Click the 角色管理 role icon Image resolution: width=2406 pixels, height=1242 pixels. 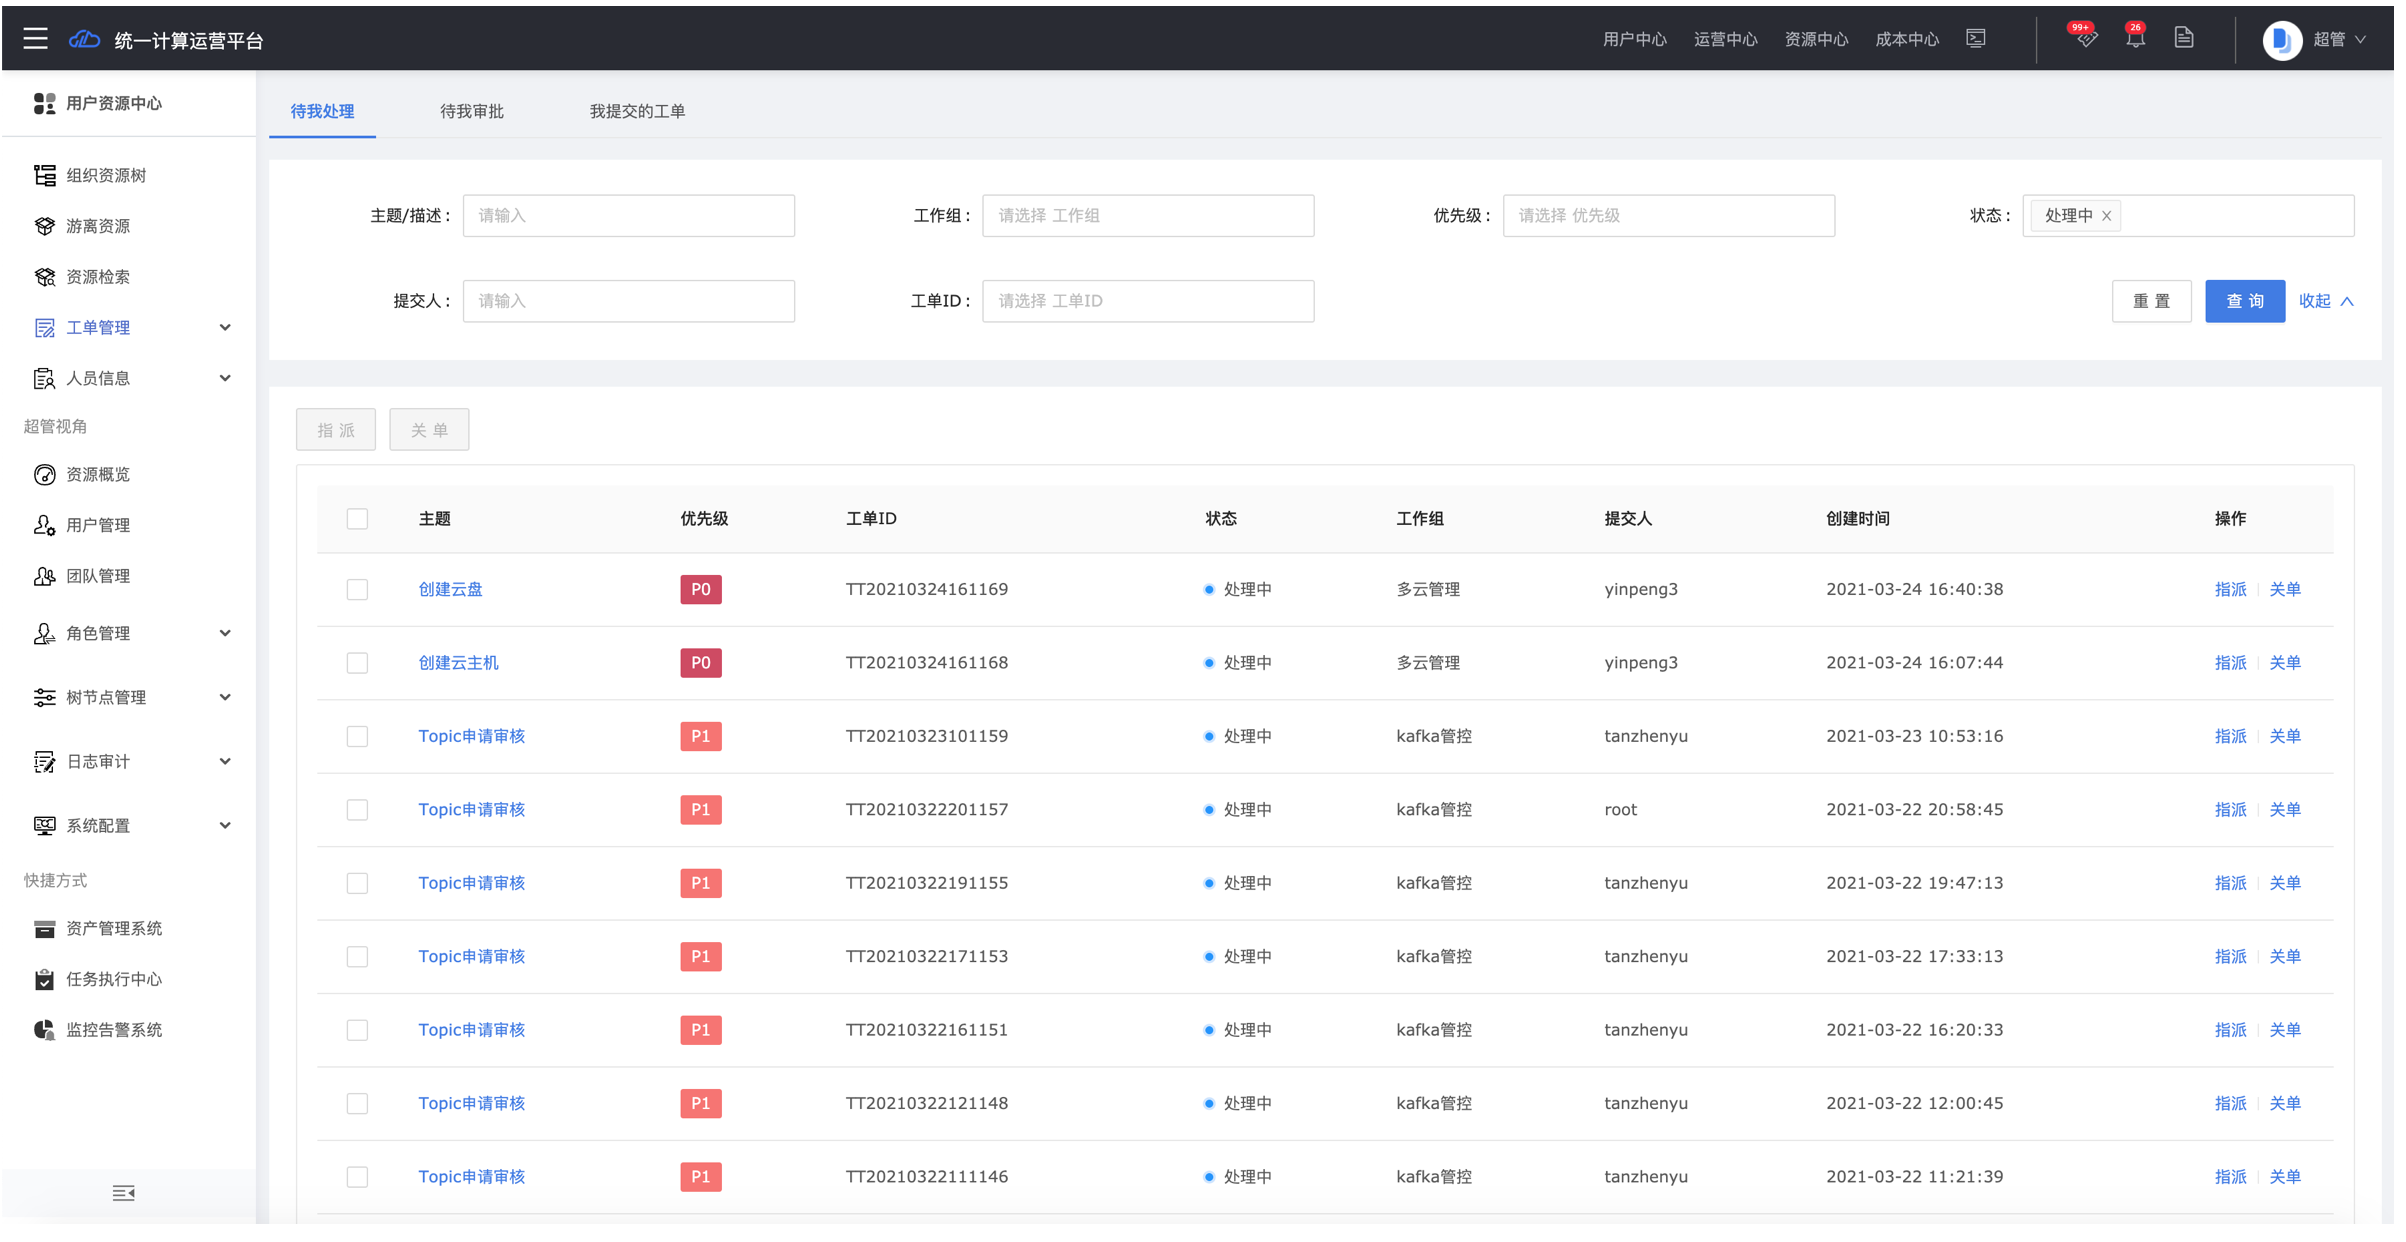44,633
